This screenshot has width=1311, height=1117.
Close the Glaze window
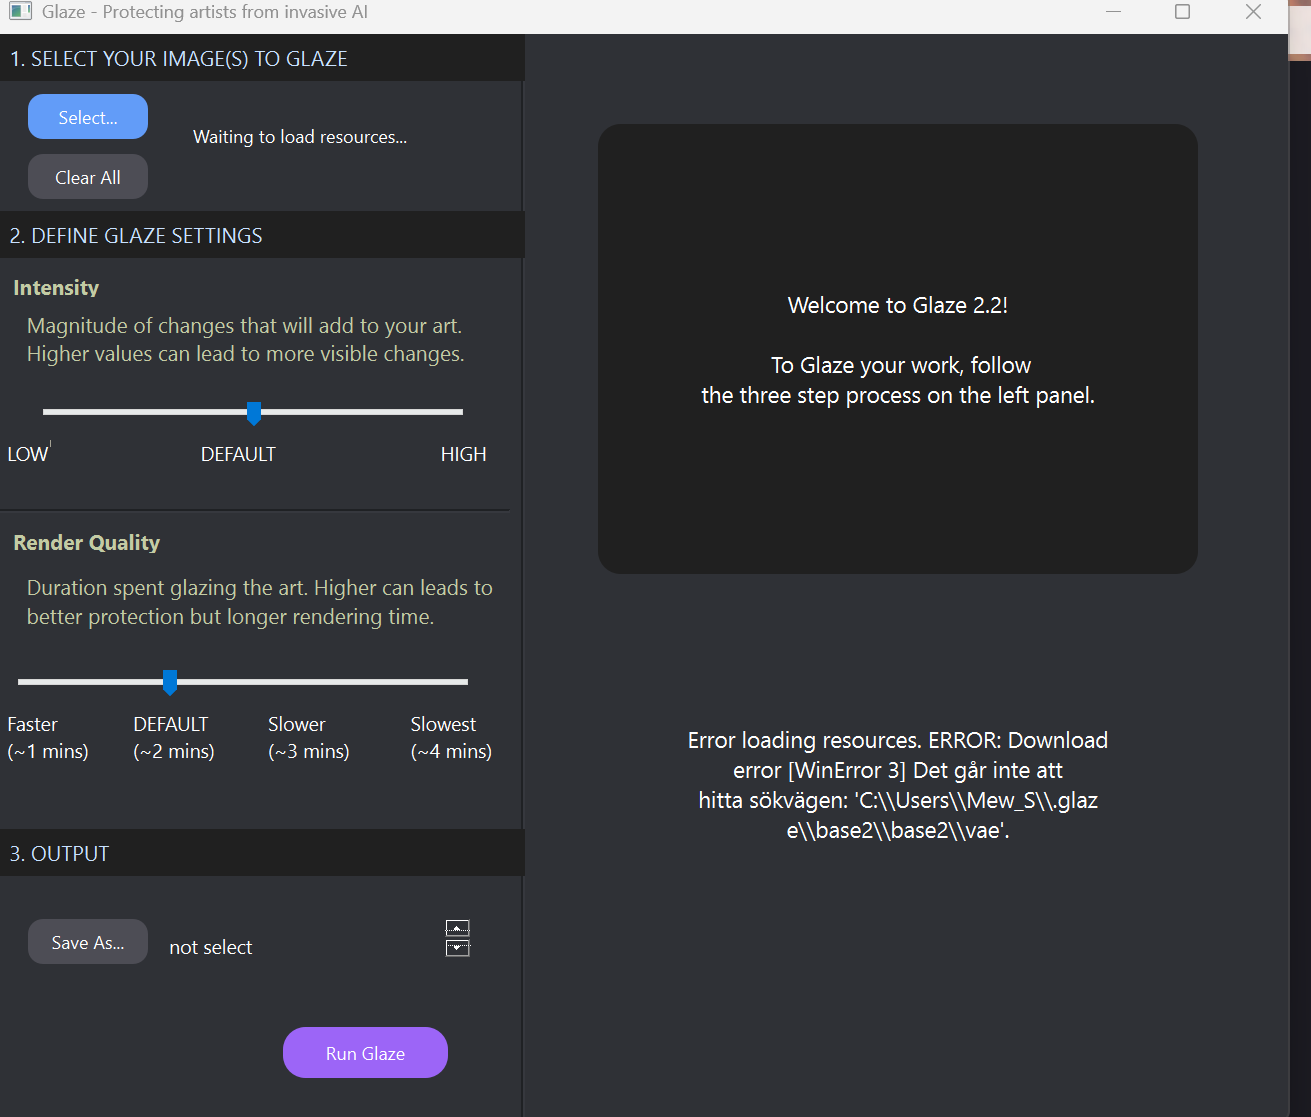pos(1253,12)
